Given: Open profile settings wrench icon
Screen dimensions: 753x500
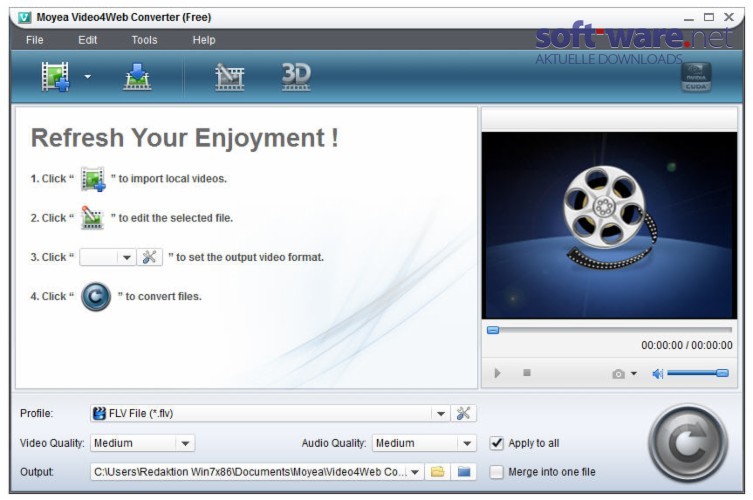Looking at the screenshot, I should point(463,414).
